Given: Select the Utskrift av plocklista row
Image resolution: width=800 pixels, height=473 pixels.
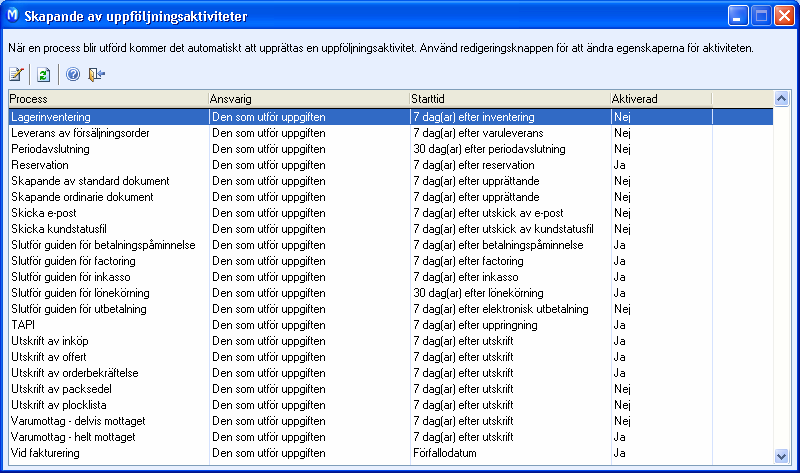Looking at the screenshot, I should click(390, 405).
